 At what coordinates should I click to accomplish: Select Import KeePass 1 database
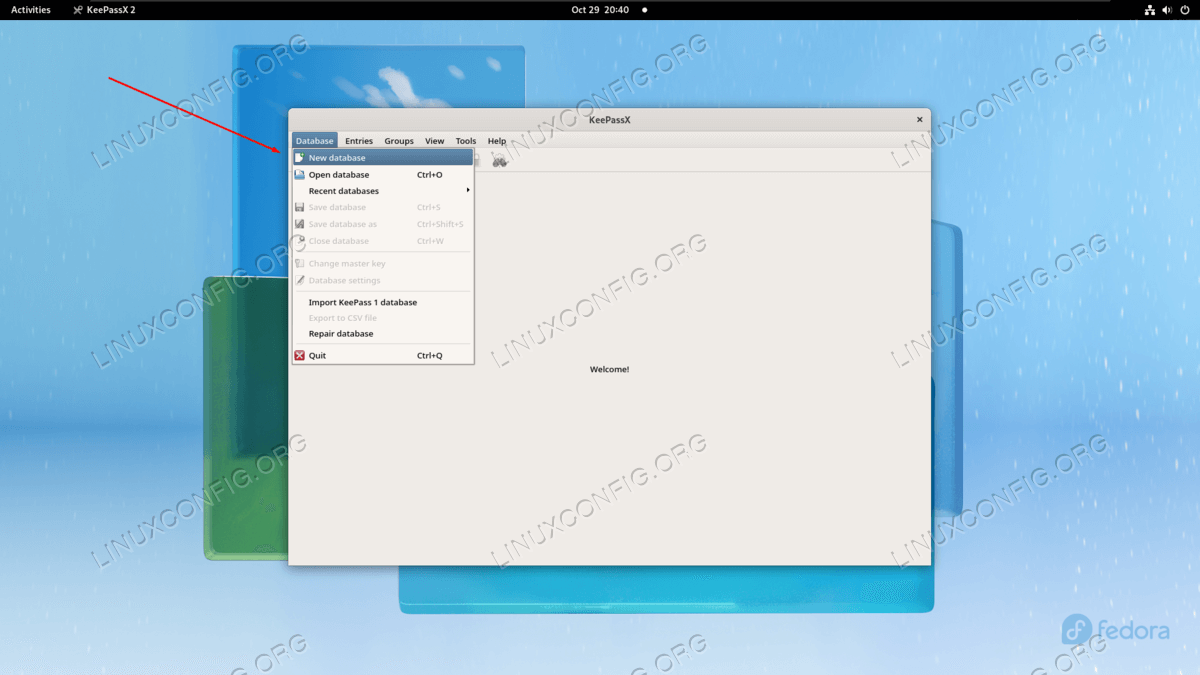(x=382, y=302)
